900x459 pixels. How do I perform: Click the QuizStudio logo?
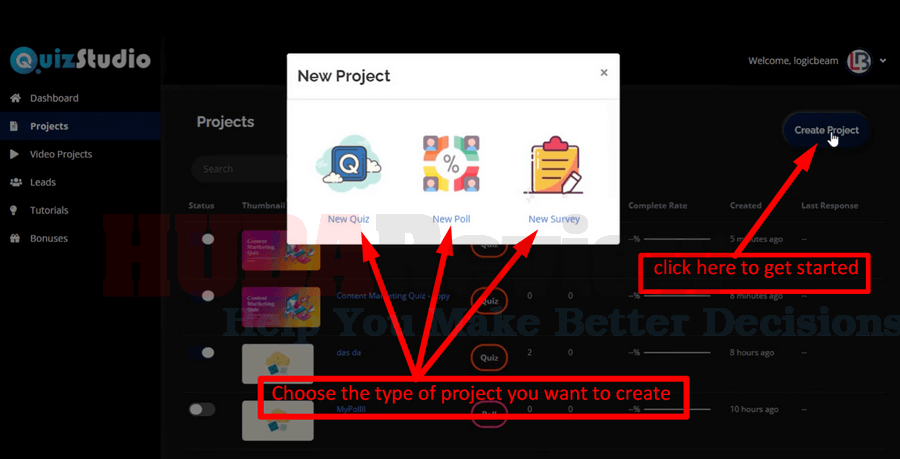pyautogui.click(x=80, y=60)
